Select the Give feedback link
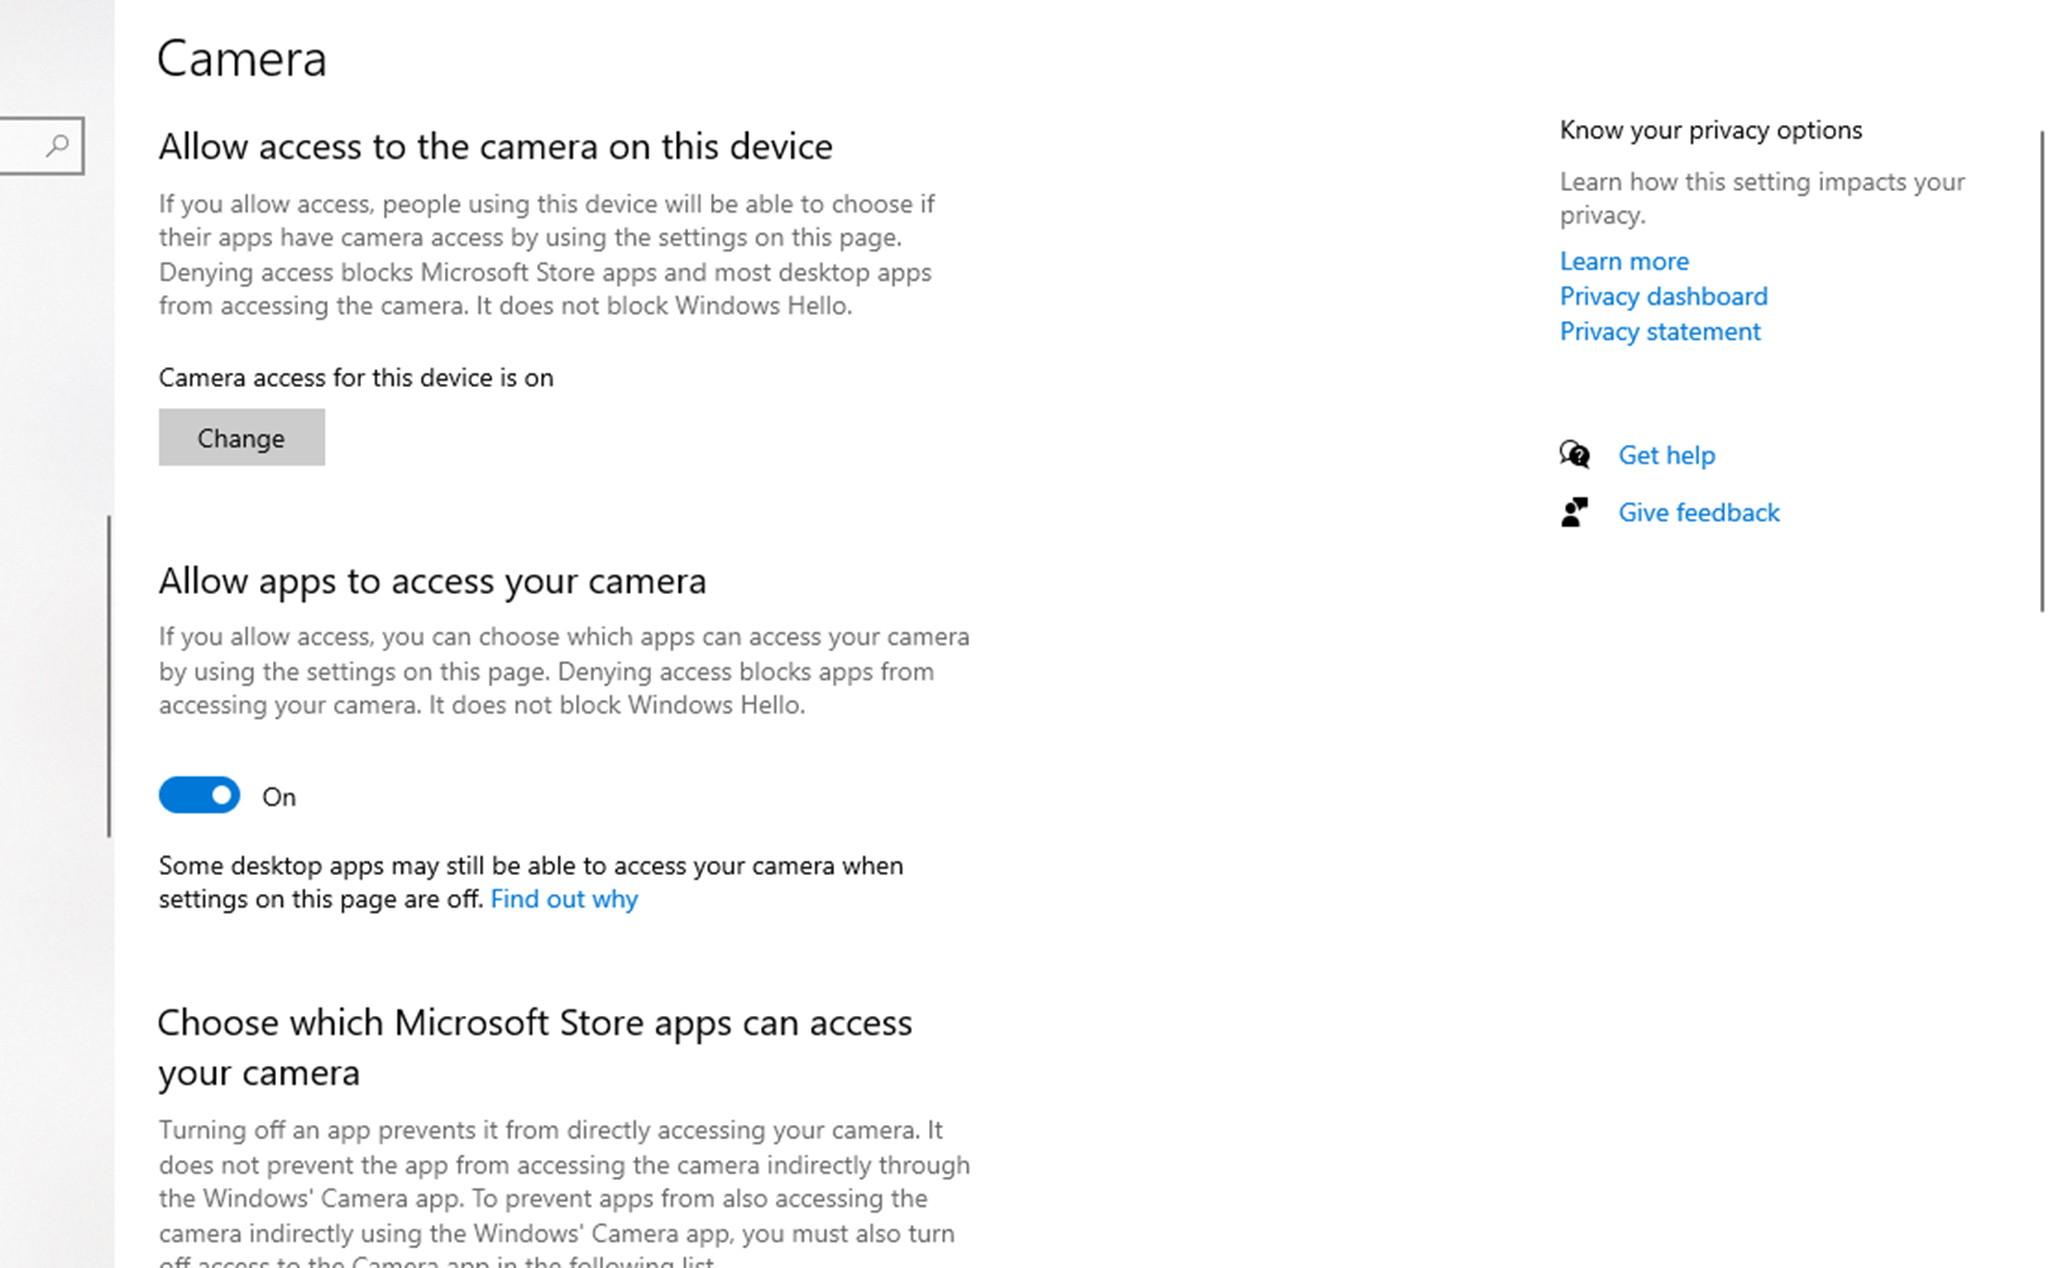This screenshot has width=2048, height=1268. (1699, 512)
